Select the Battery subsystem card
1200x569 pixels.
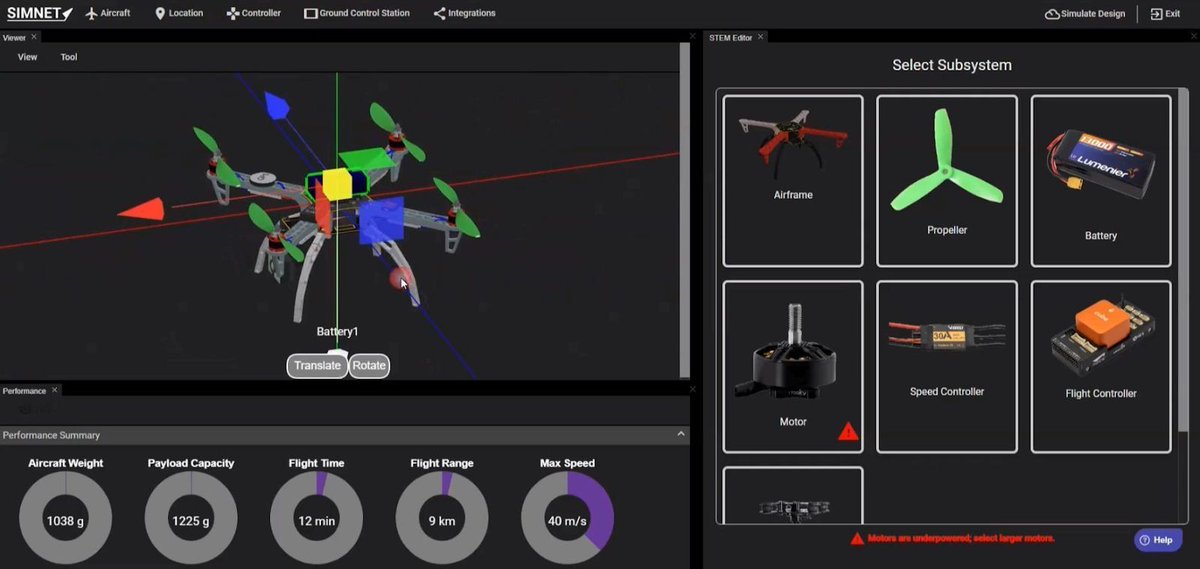click(x=1101, y=181)
